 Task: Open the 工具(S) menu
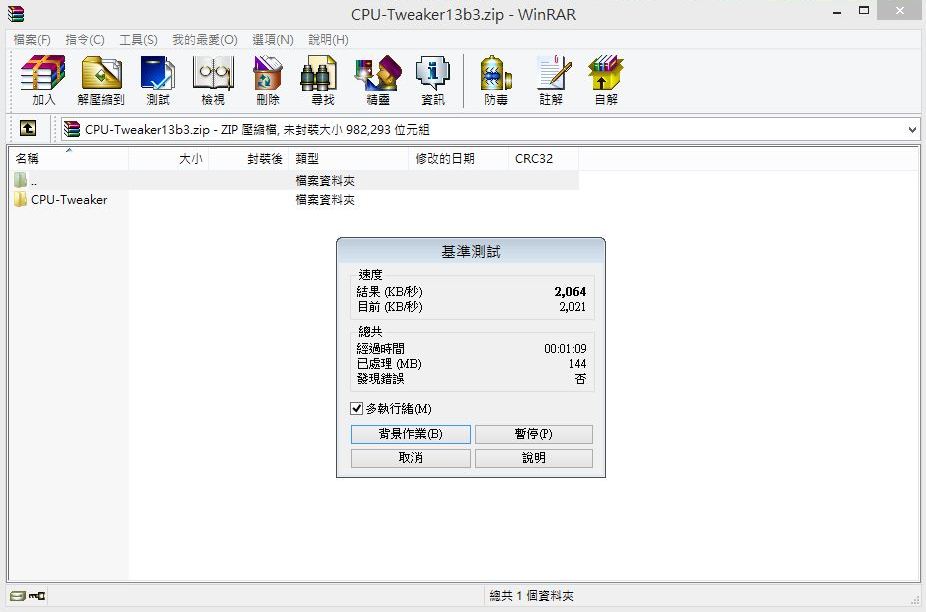[x=138, y=40]
